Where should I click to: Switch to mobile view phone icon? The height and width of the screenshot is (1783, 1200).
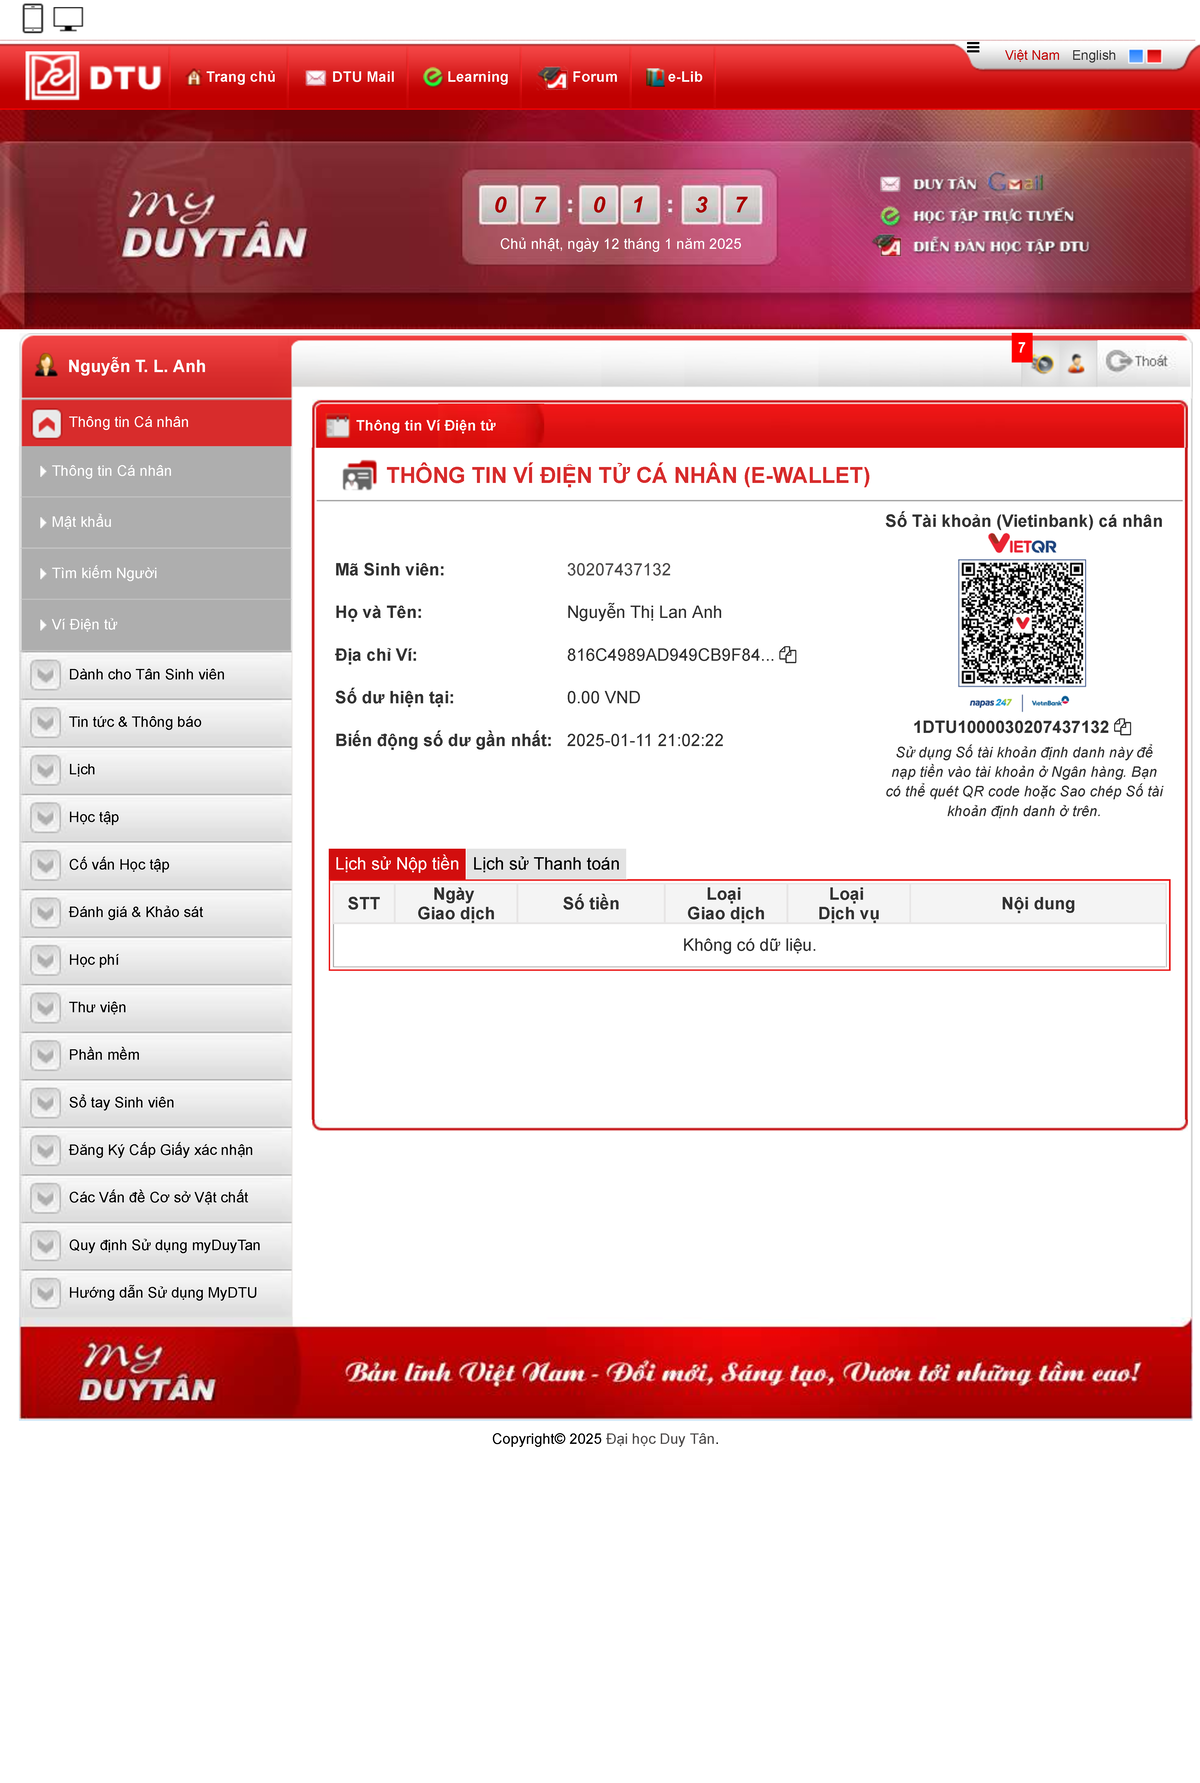(x=33, y=18)
